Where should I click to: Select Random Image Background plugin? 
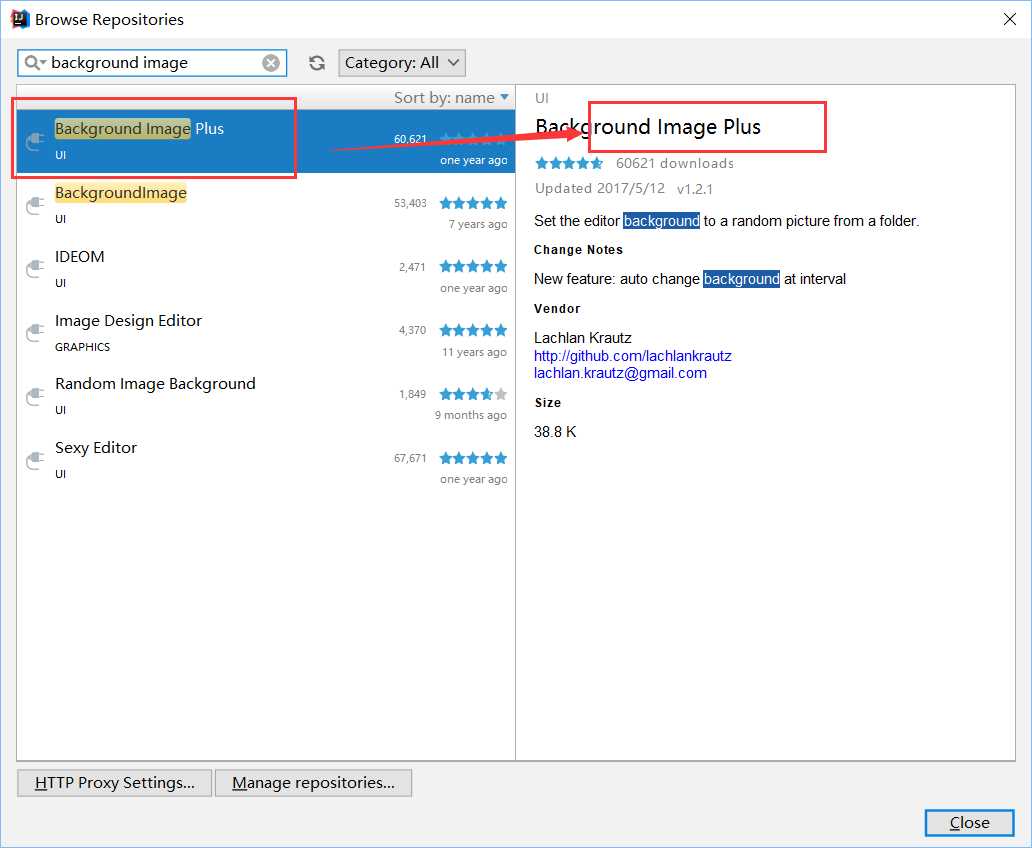tap(266, 396)
